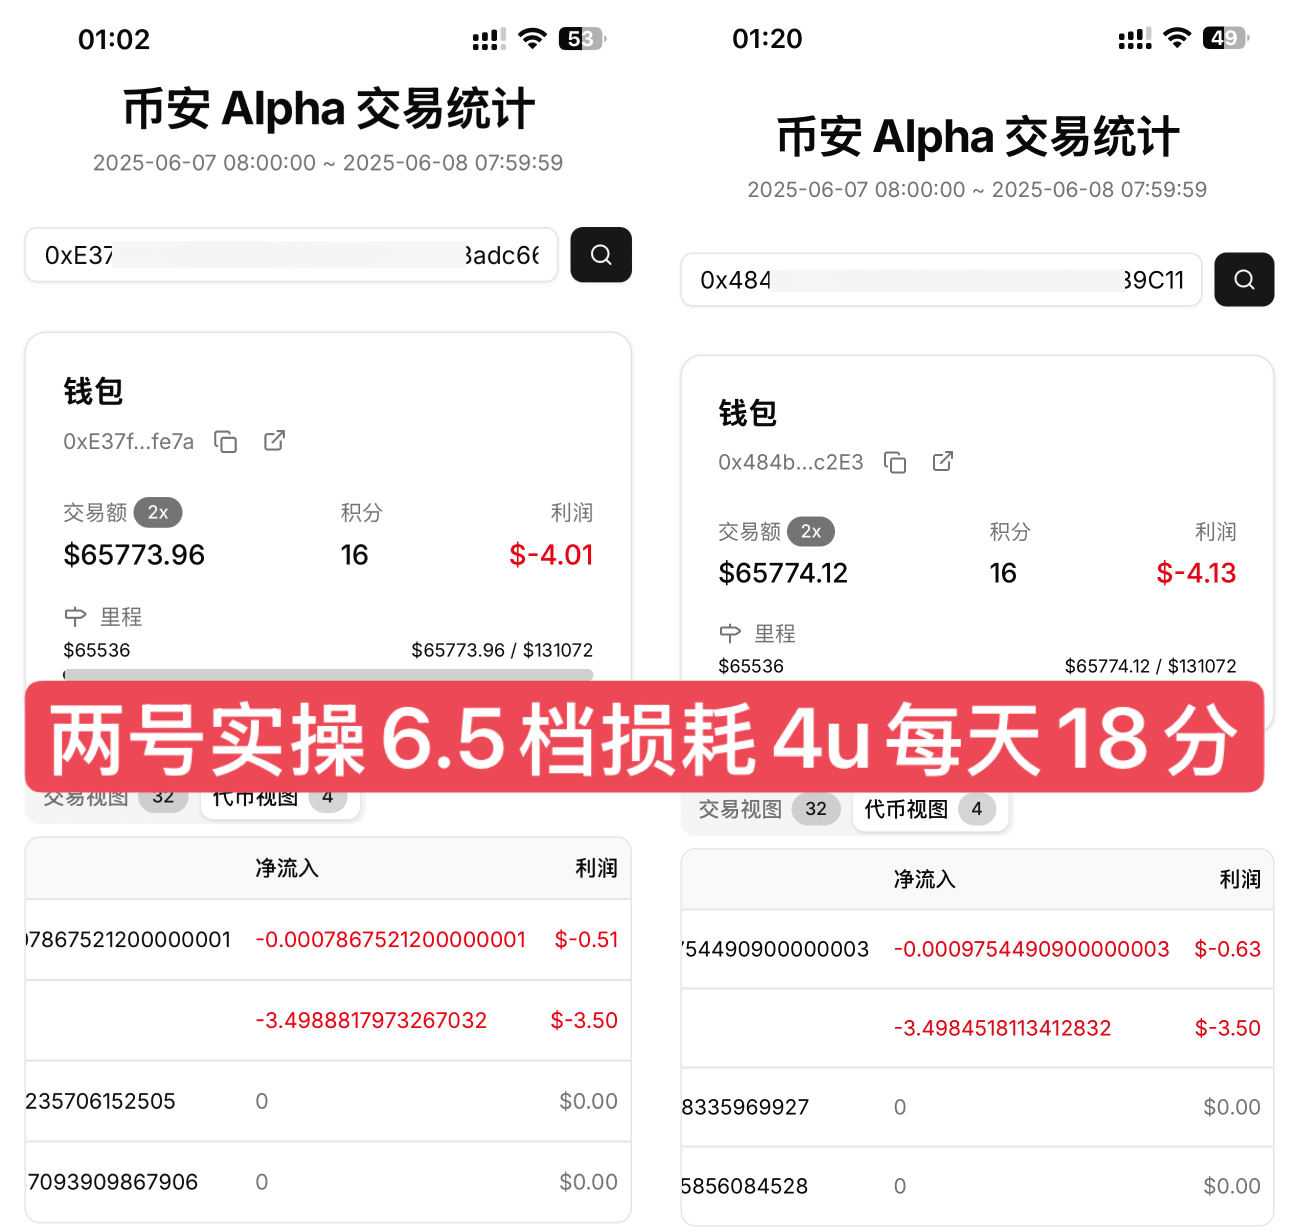Copy wallet address 0x484b...c2E3
The width and height of the screenshot is (1299, 1232).
pos(895,462)
